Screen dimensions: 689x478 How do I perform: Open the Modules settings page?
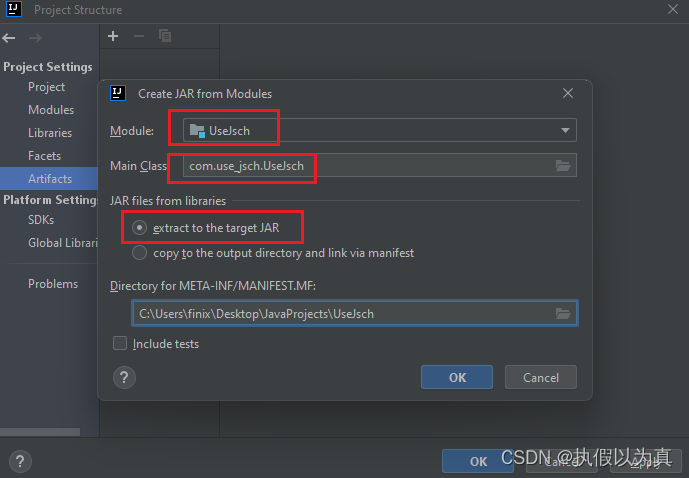pos(51,110)
